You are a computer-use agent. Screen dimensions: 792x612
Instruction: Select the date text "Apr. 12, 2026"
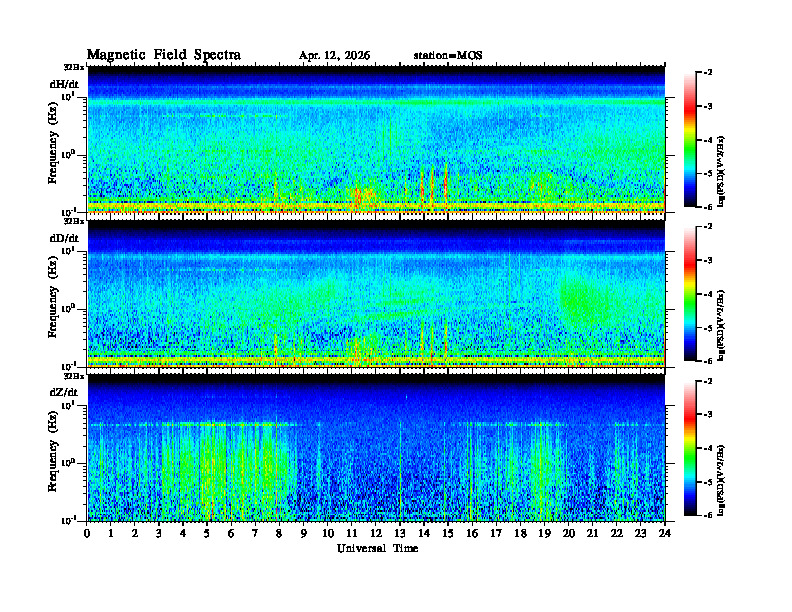[334, 56]
